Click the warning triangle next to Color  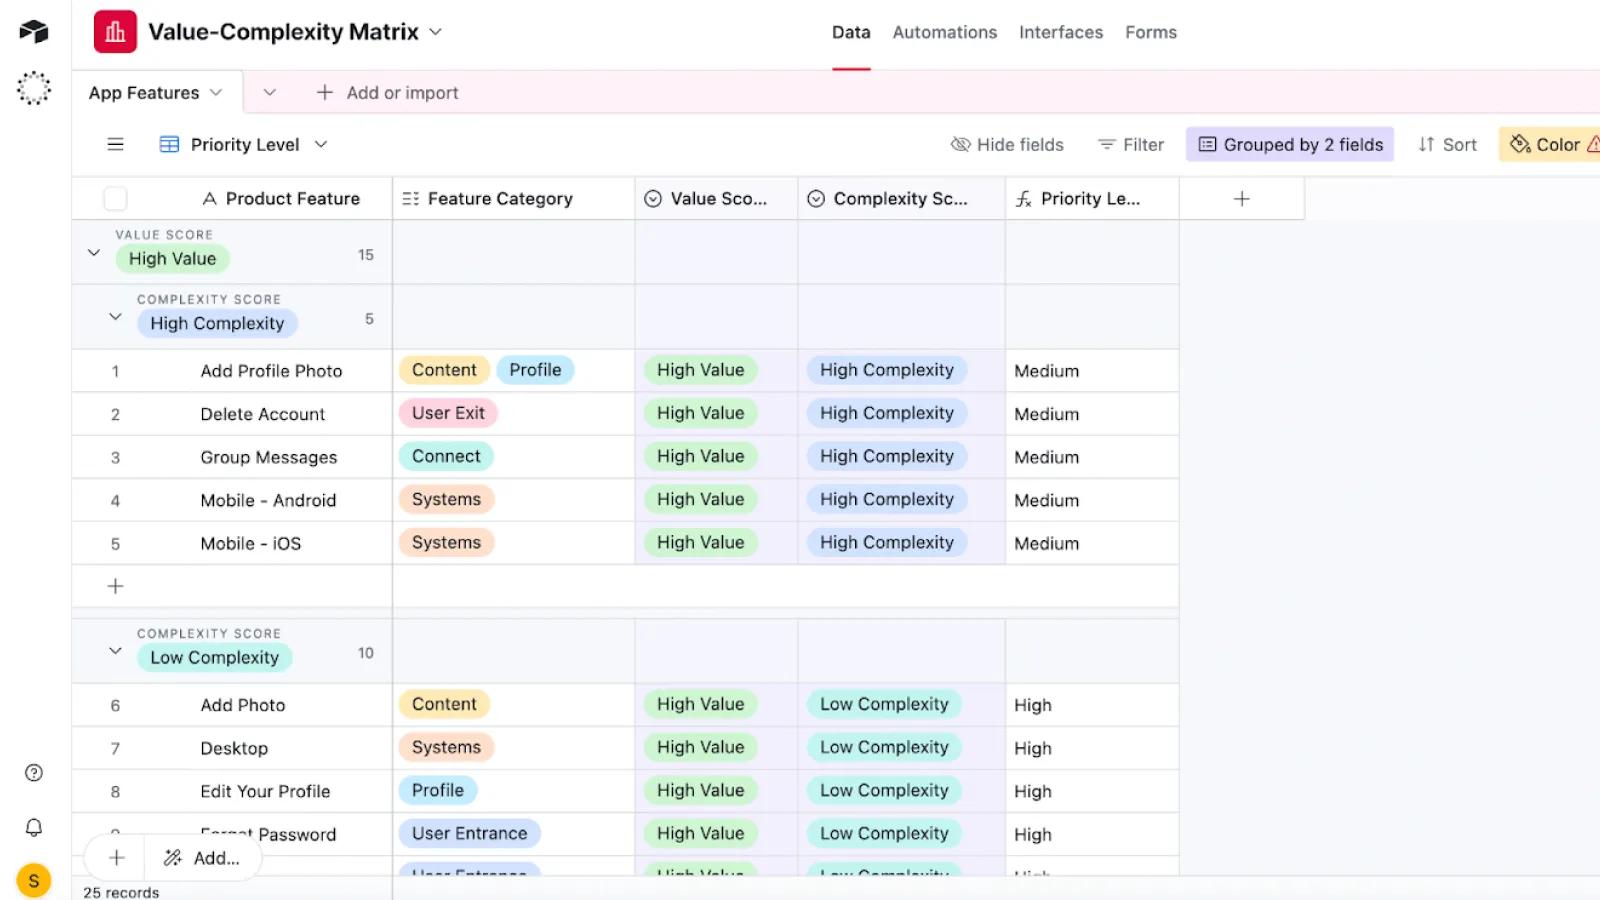(1593, 144)
